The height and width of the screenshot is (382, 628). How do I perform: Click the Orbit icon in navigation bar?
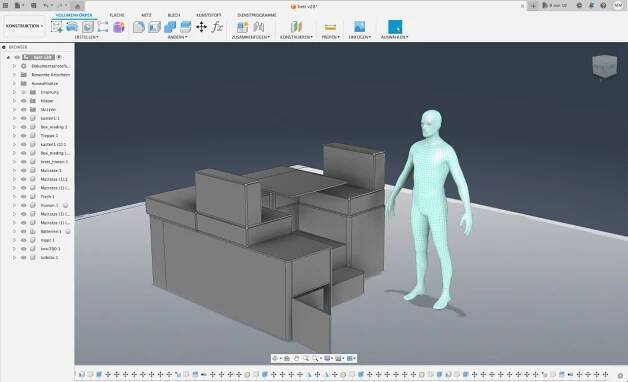pos(275,358)
